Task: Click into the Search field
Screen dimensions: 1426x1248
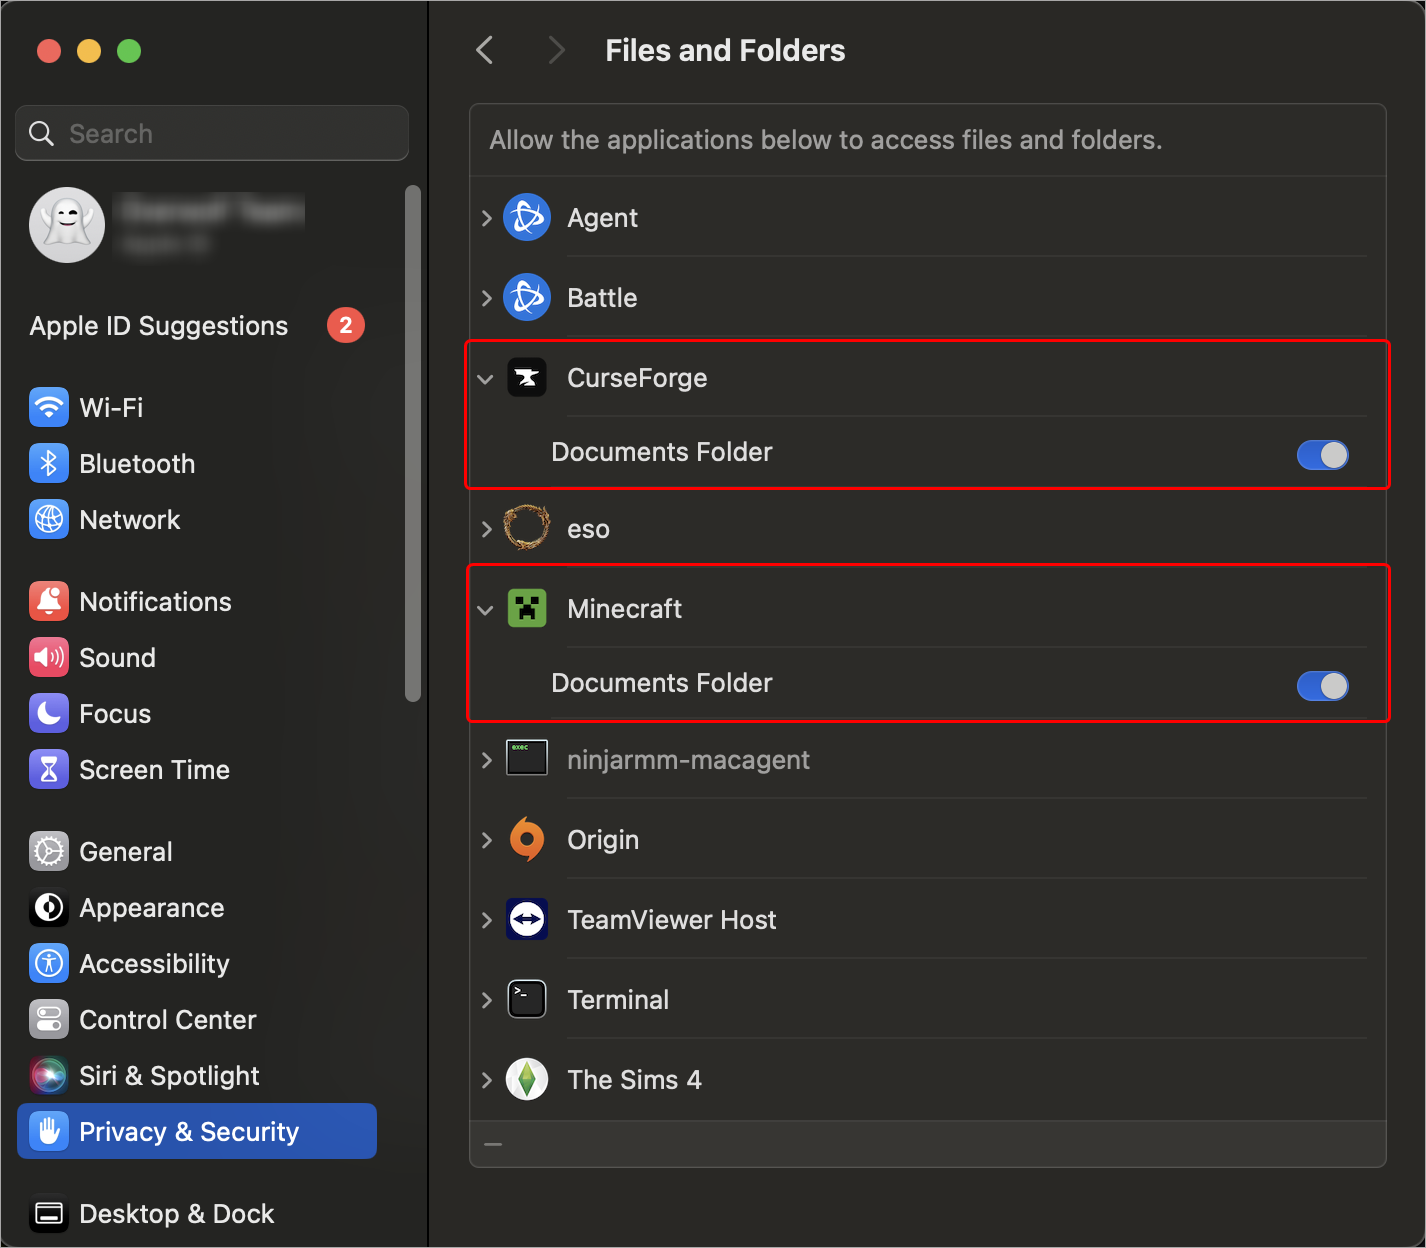Action: pos(212,133)
